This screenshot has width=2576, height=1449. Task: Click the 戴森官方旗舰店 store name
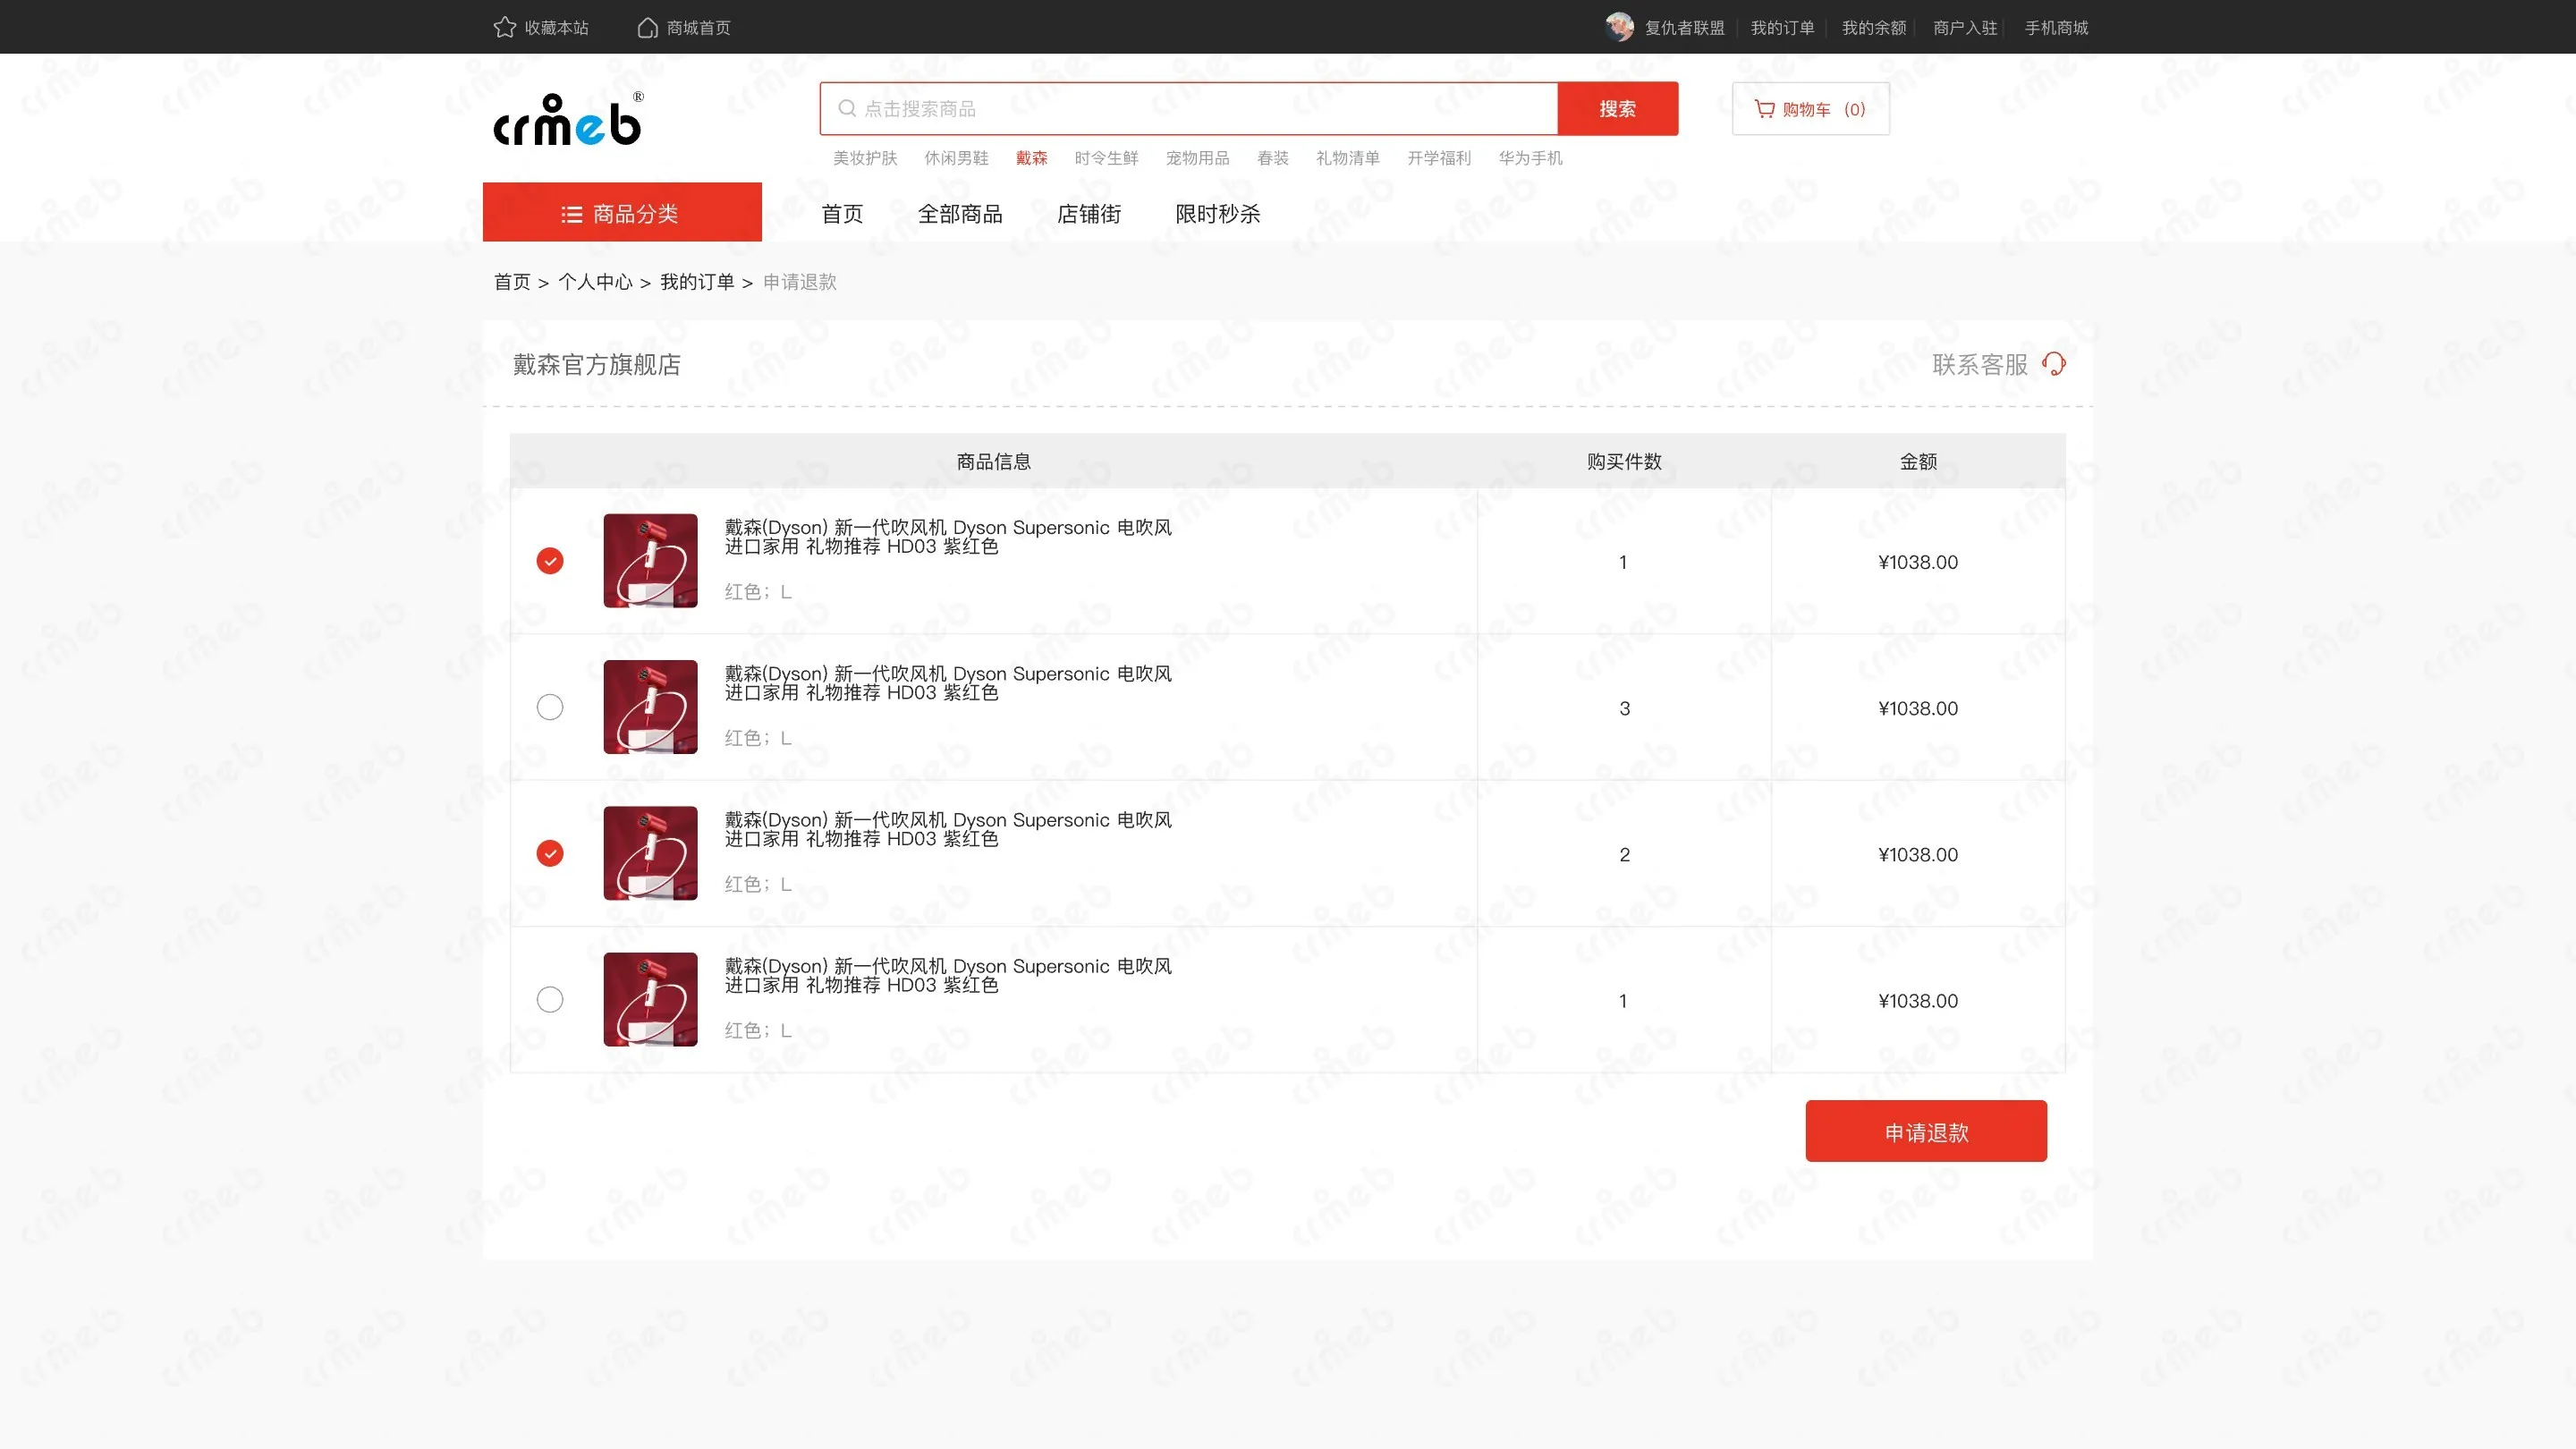coord(597,365)
